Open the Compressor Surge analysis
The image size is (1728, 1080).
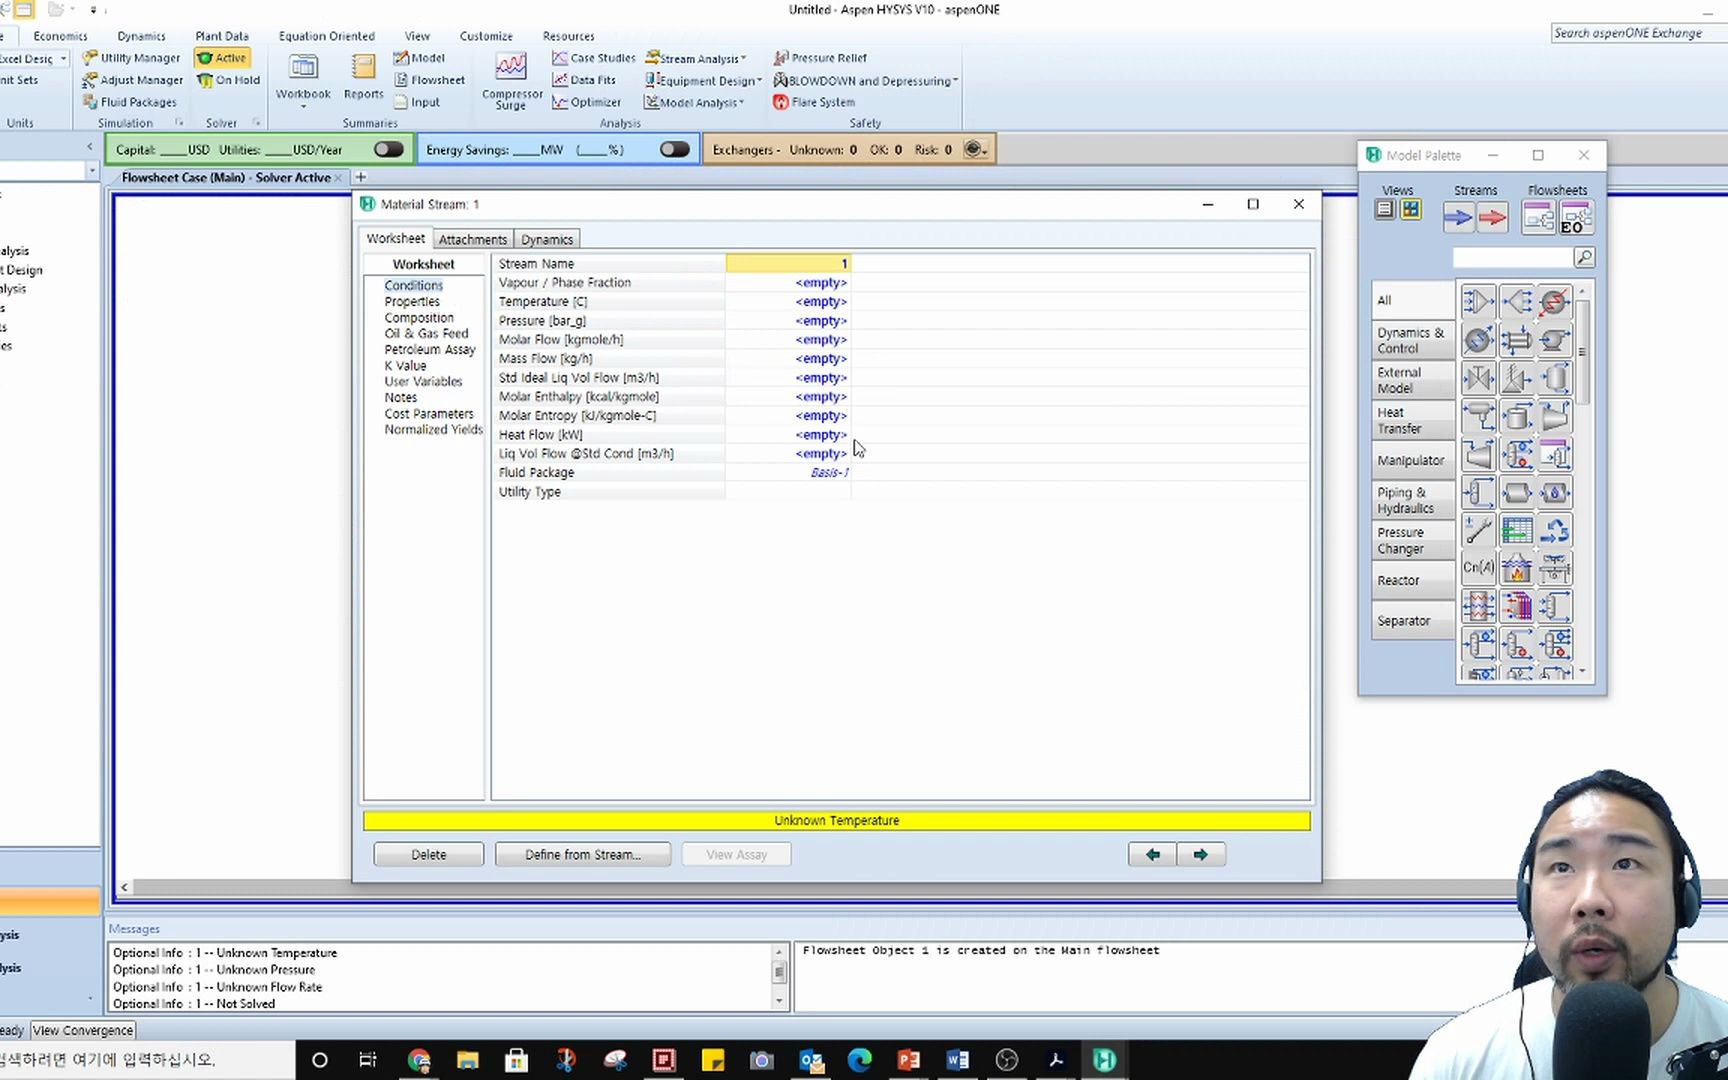pyautogui.click(x=511, y=80)
